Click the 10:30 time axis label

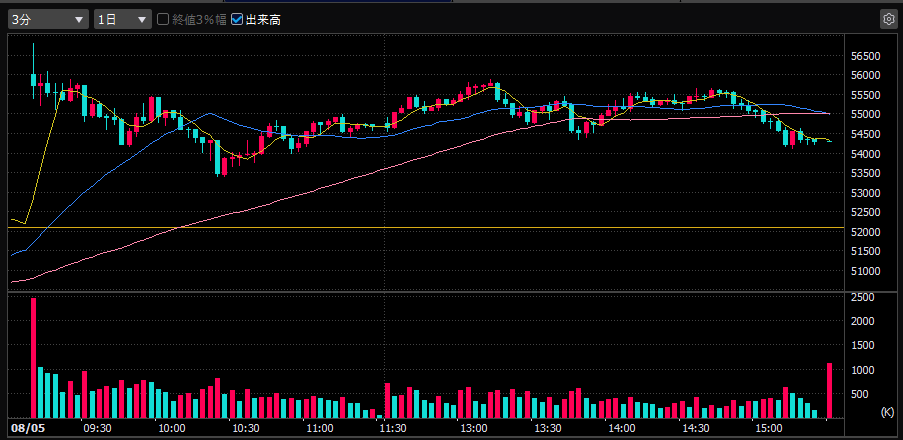coord(246,429)
